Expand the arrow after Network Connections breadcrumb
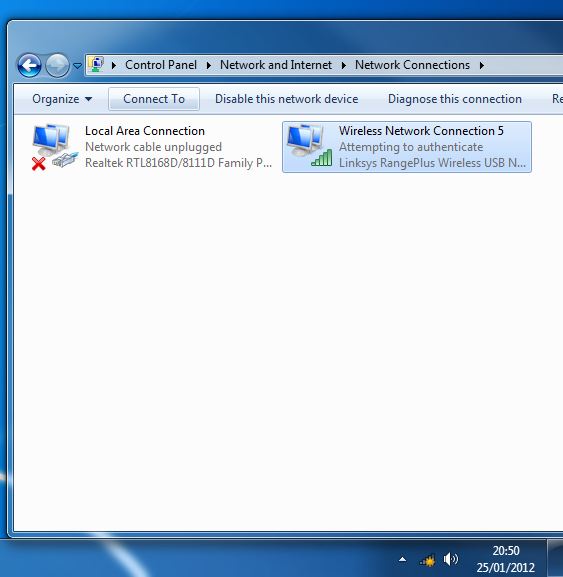 tap(482, 66)
